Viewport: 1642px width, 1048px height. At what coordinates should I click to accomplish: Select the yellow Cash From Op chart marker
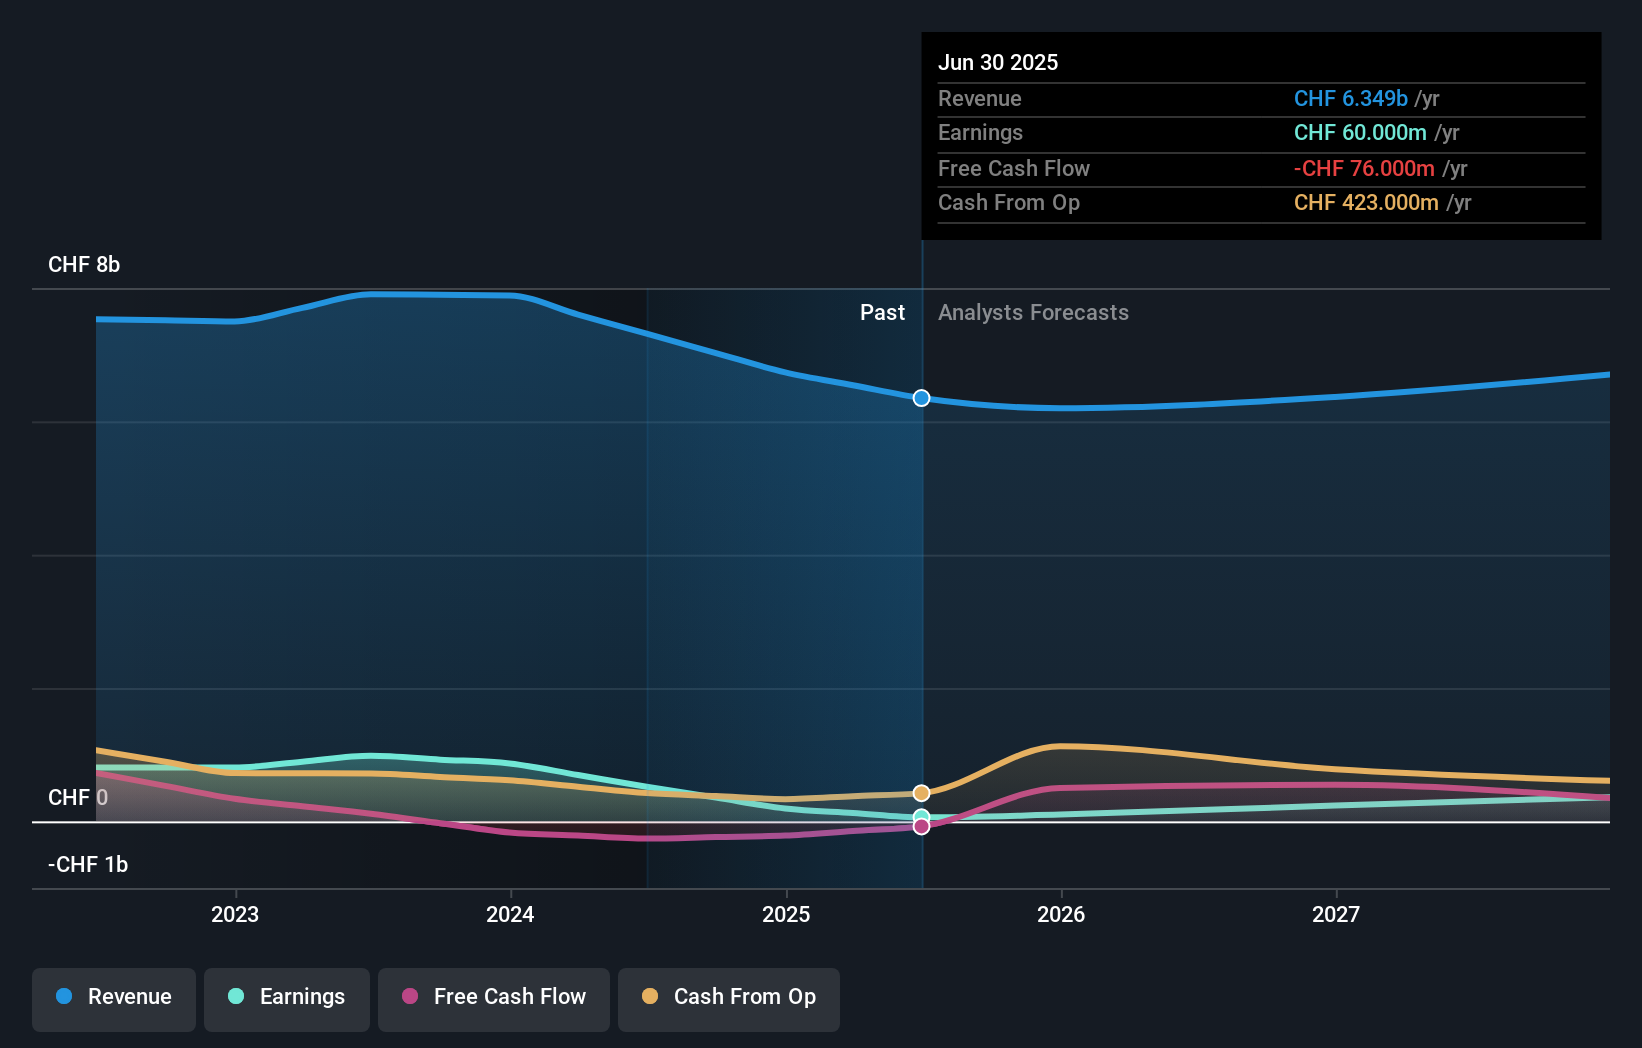coord(921,792)
